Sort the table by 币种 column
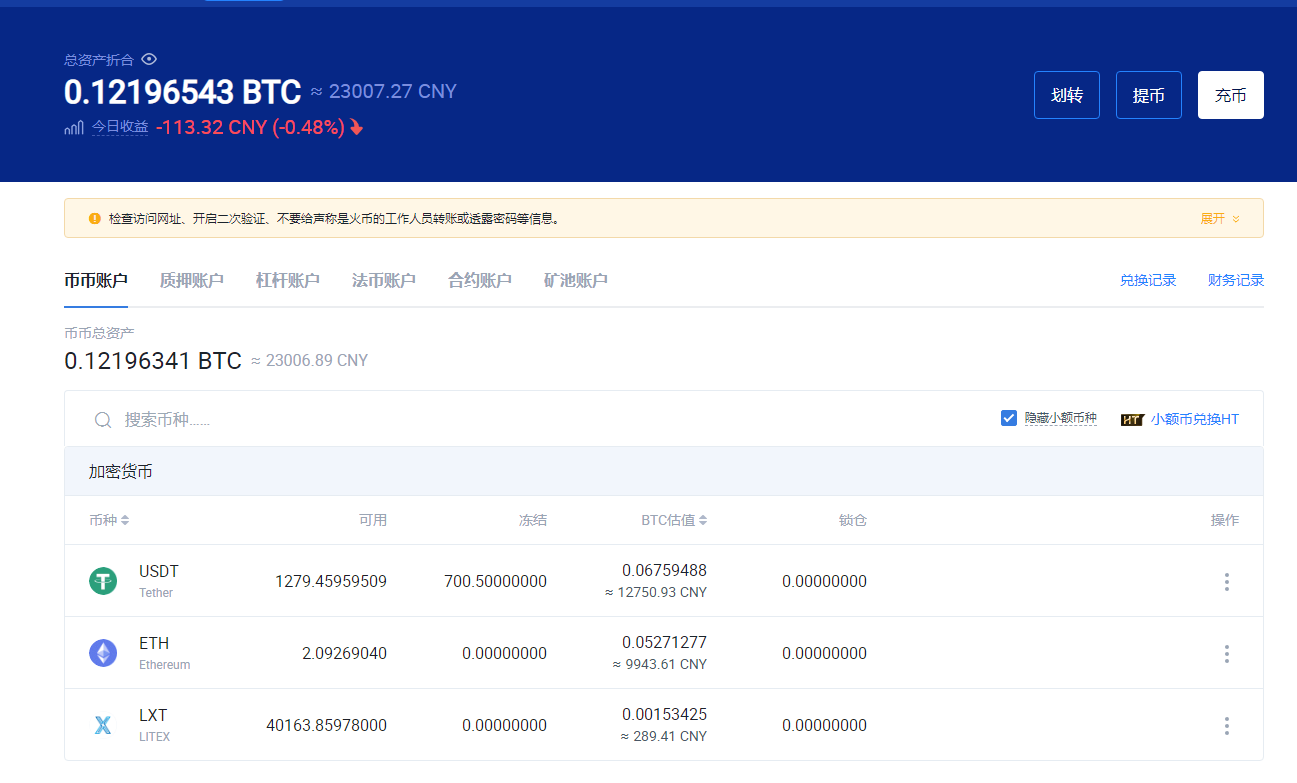1297x783 pixels. pos(109,520)
